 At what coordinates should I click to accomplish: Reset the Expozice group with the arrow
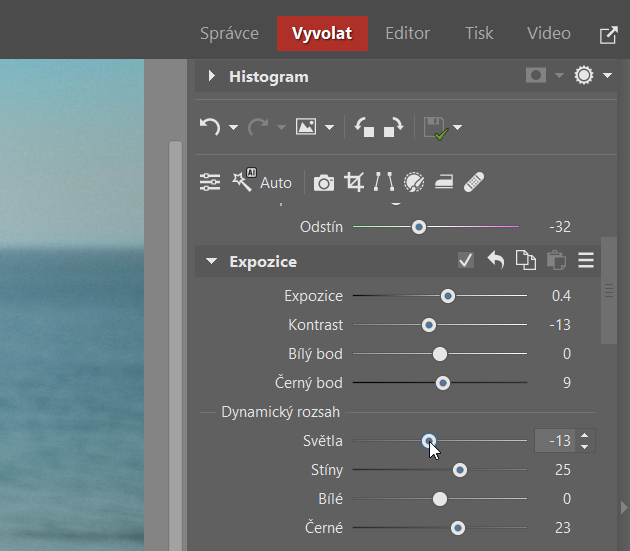pos(495,261)
